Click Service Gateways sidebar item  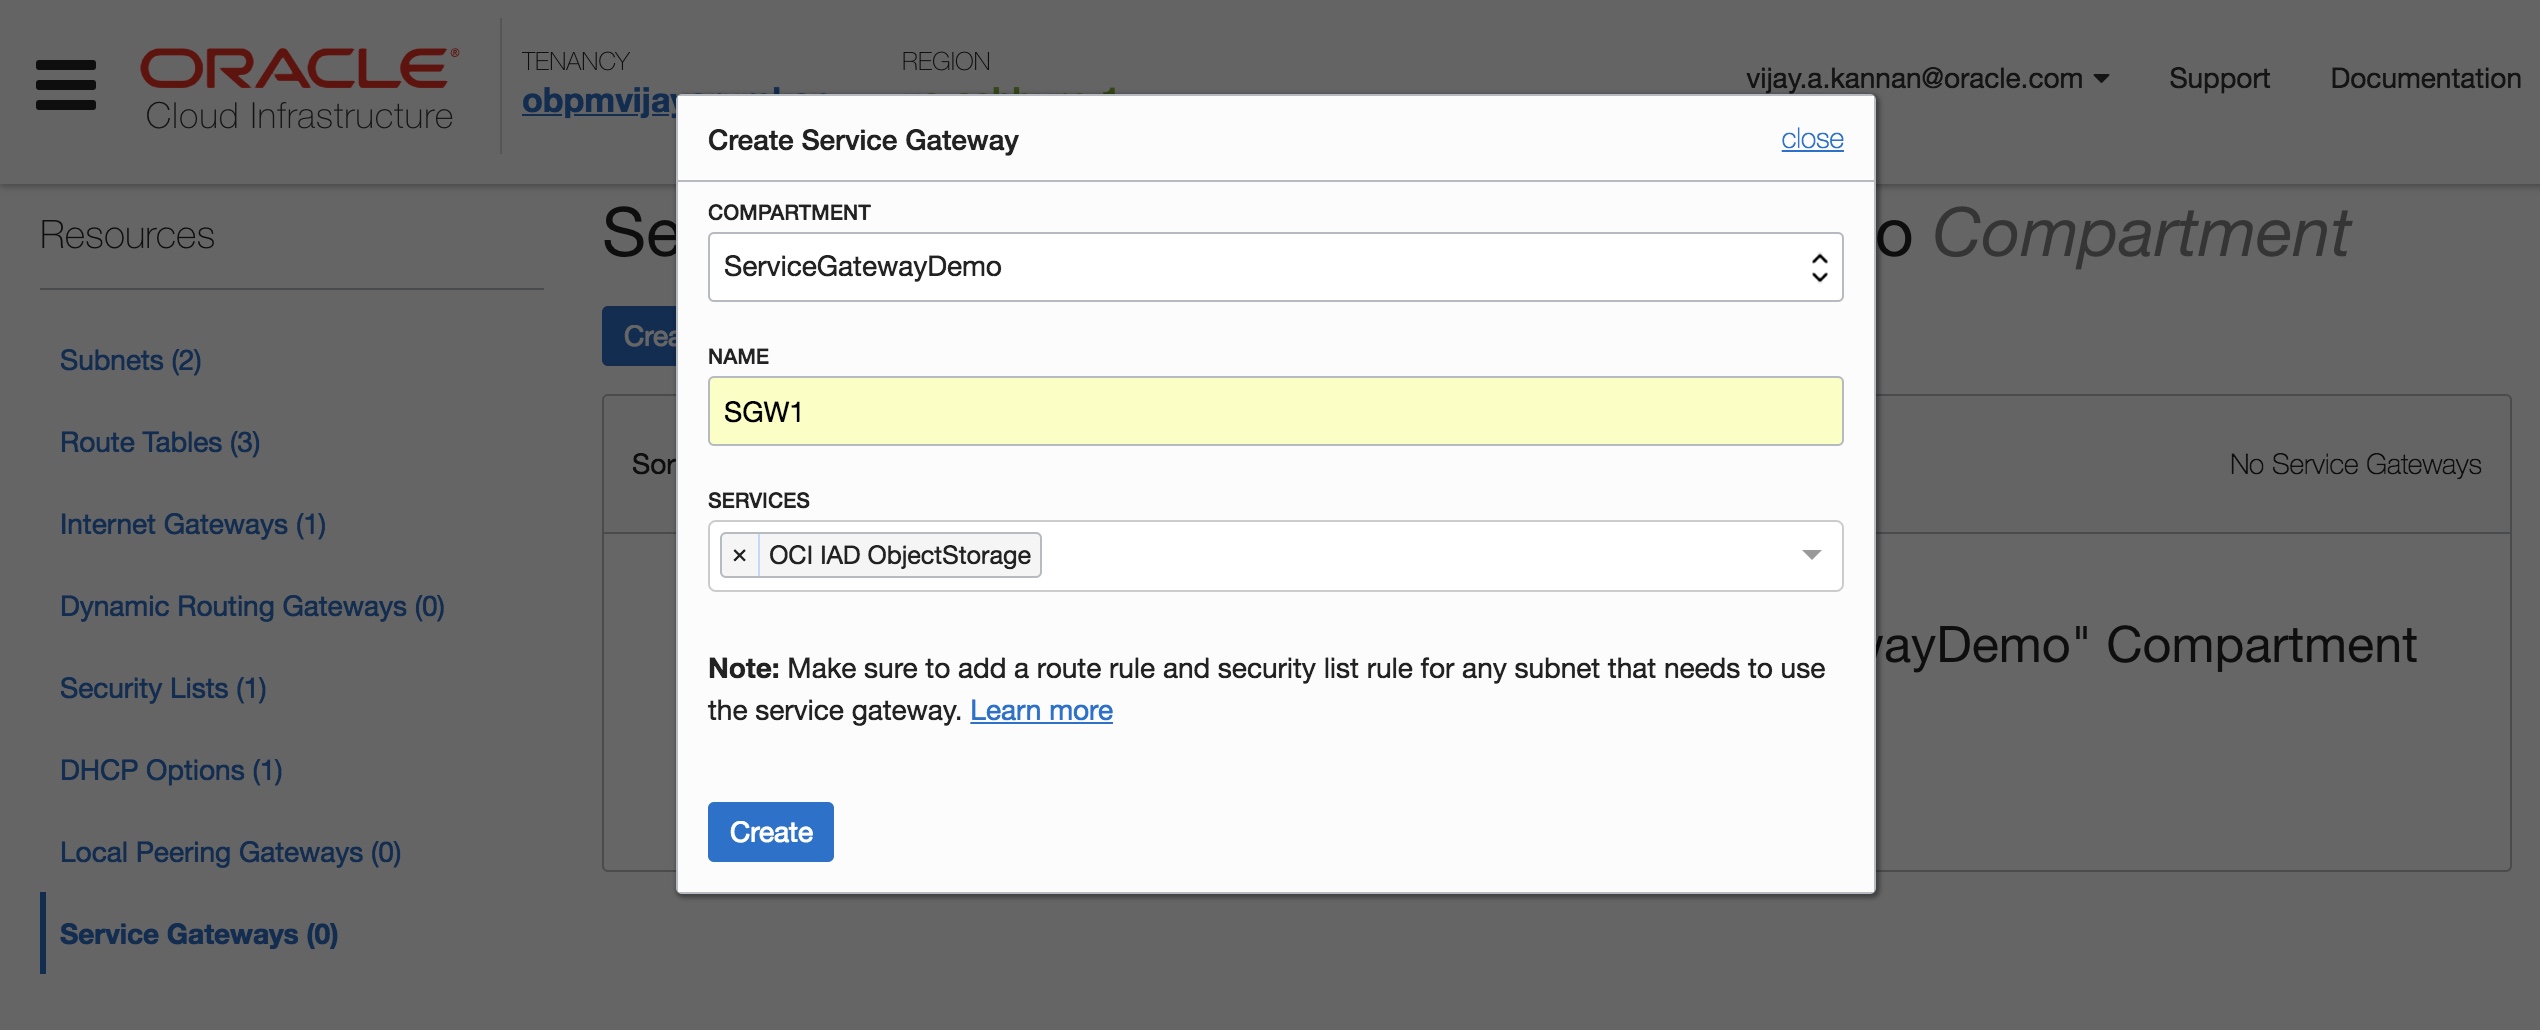pyautogui.click(x=199, y=934)
